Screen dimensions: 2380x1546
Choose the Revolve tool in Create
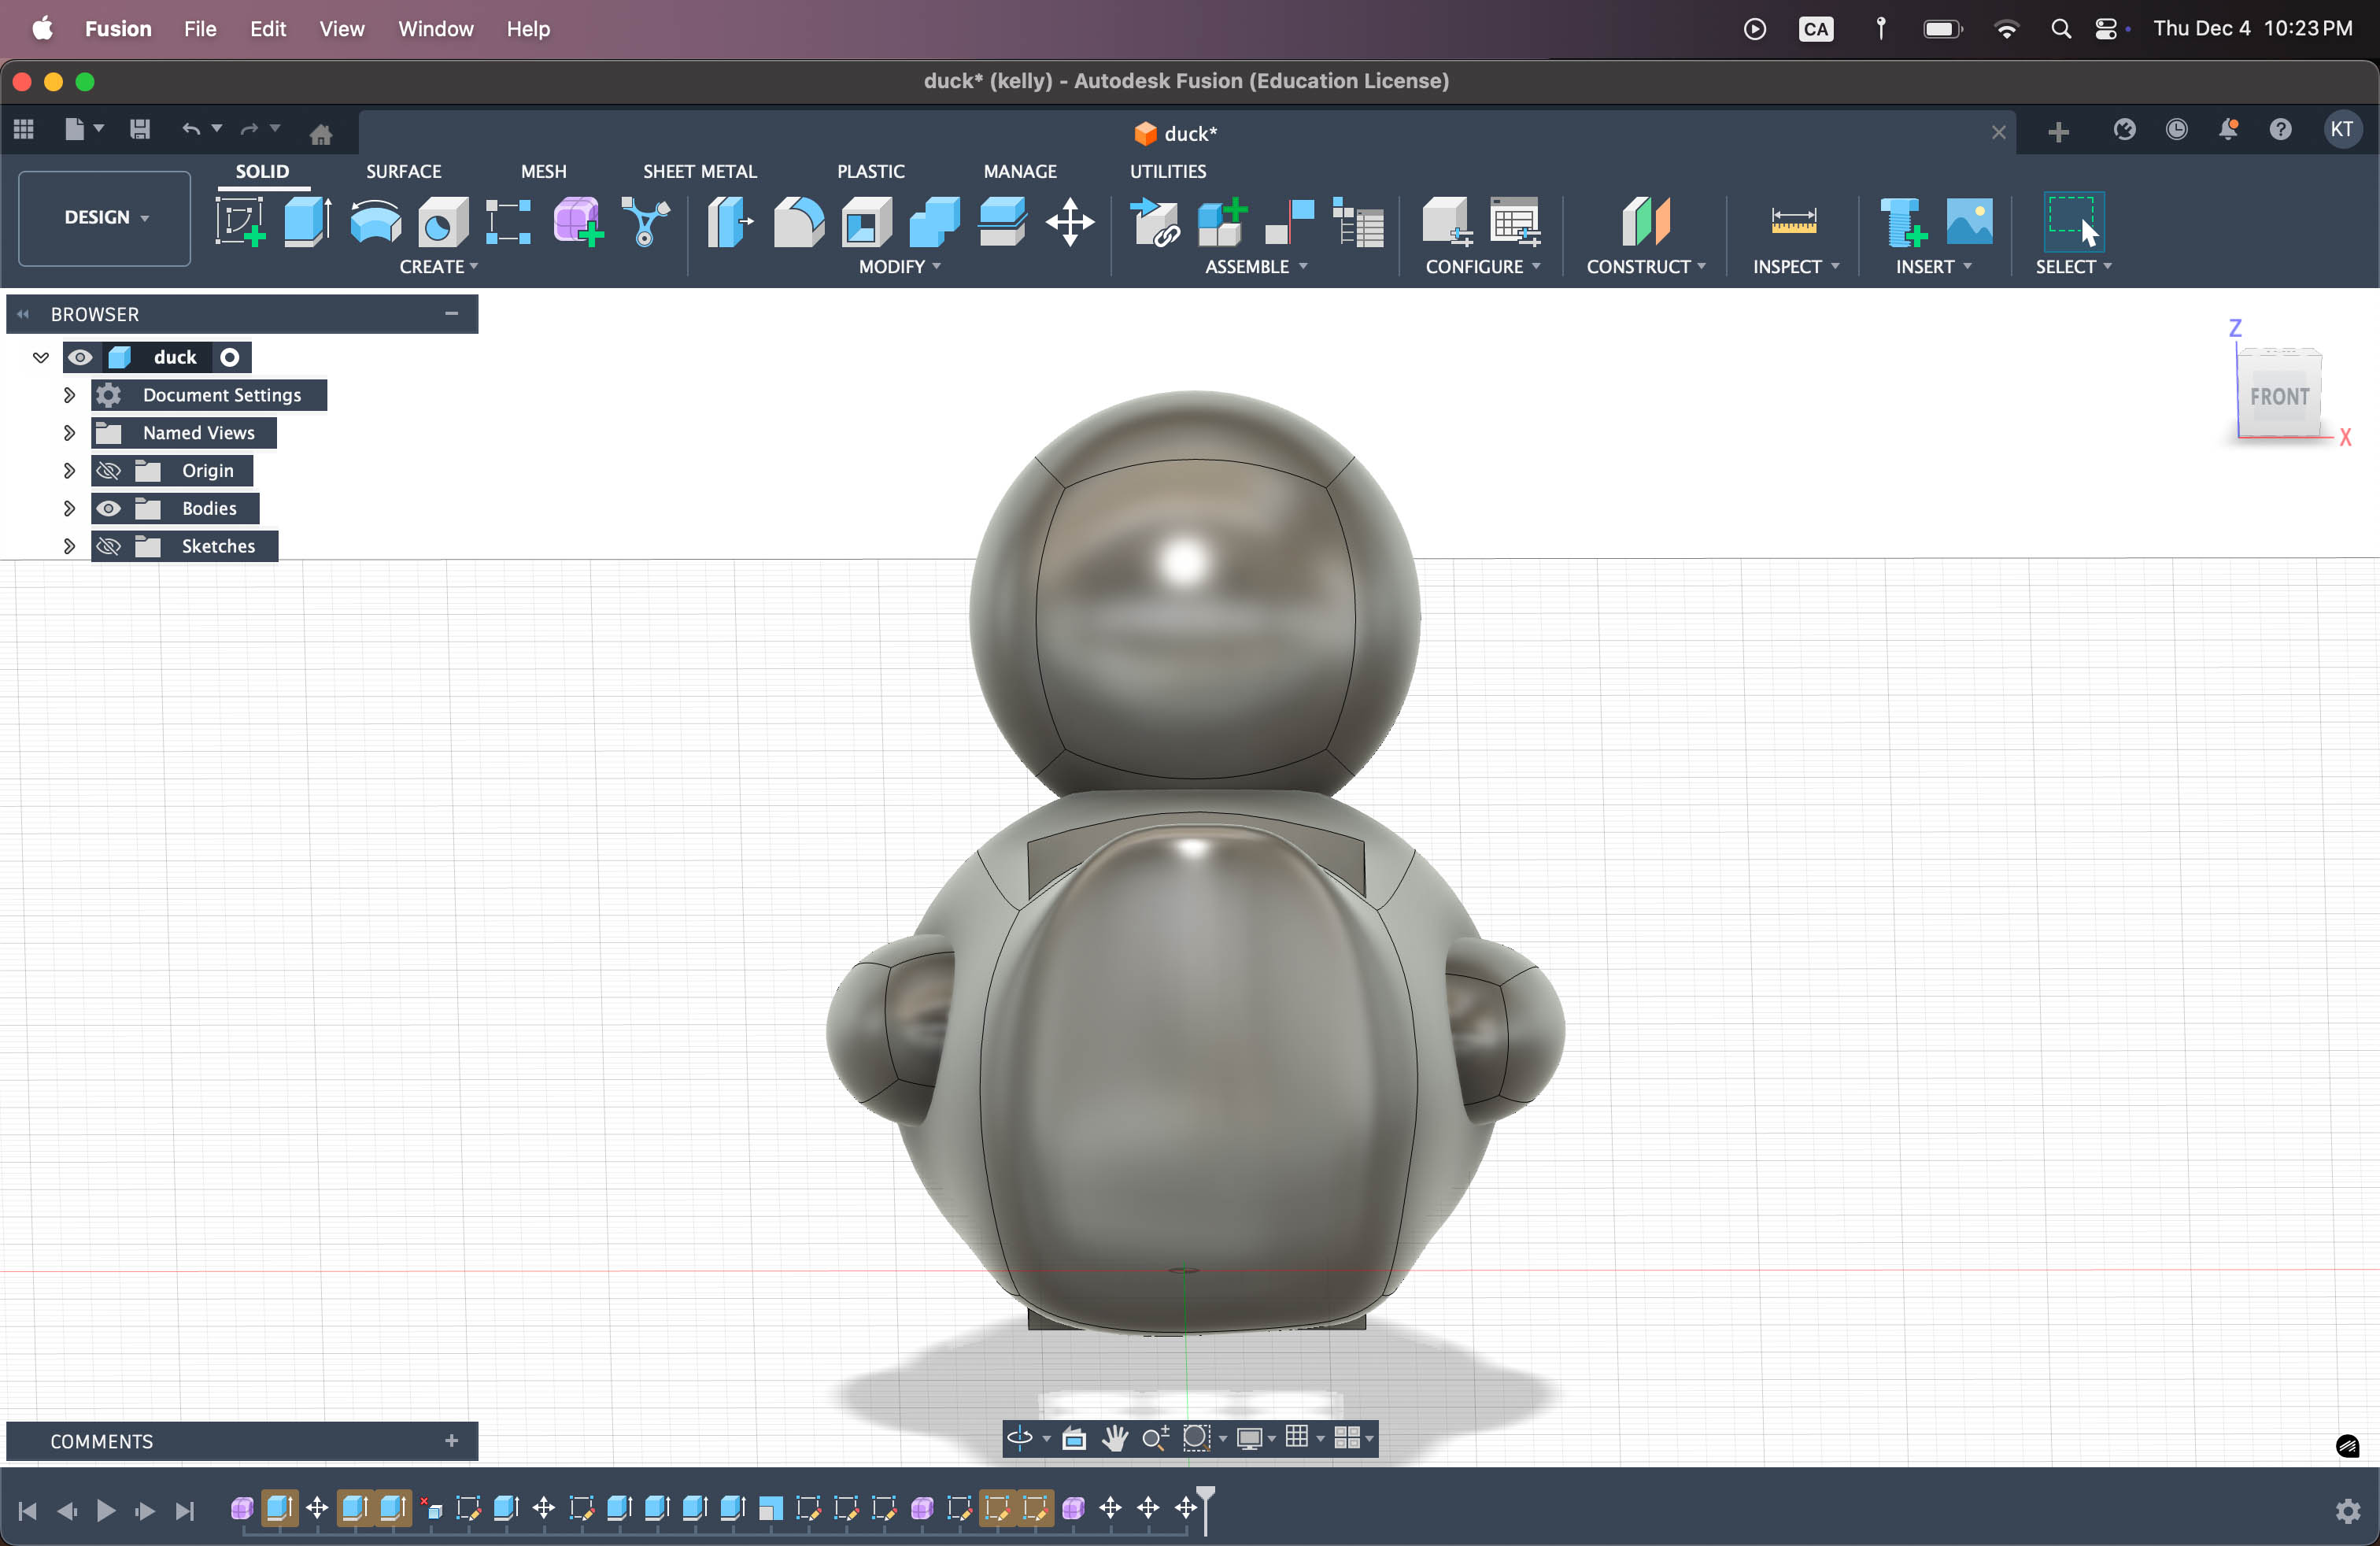(375, 221)
